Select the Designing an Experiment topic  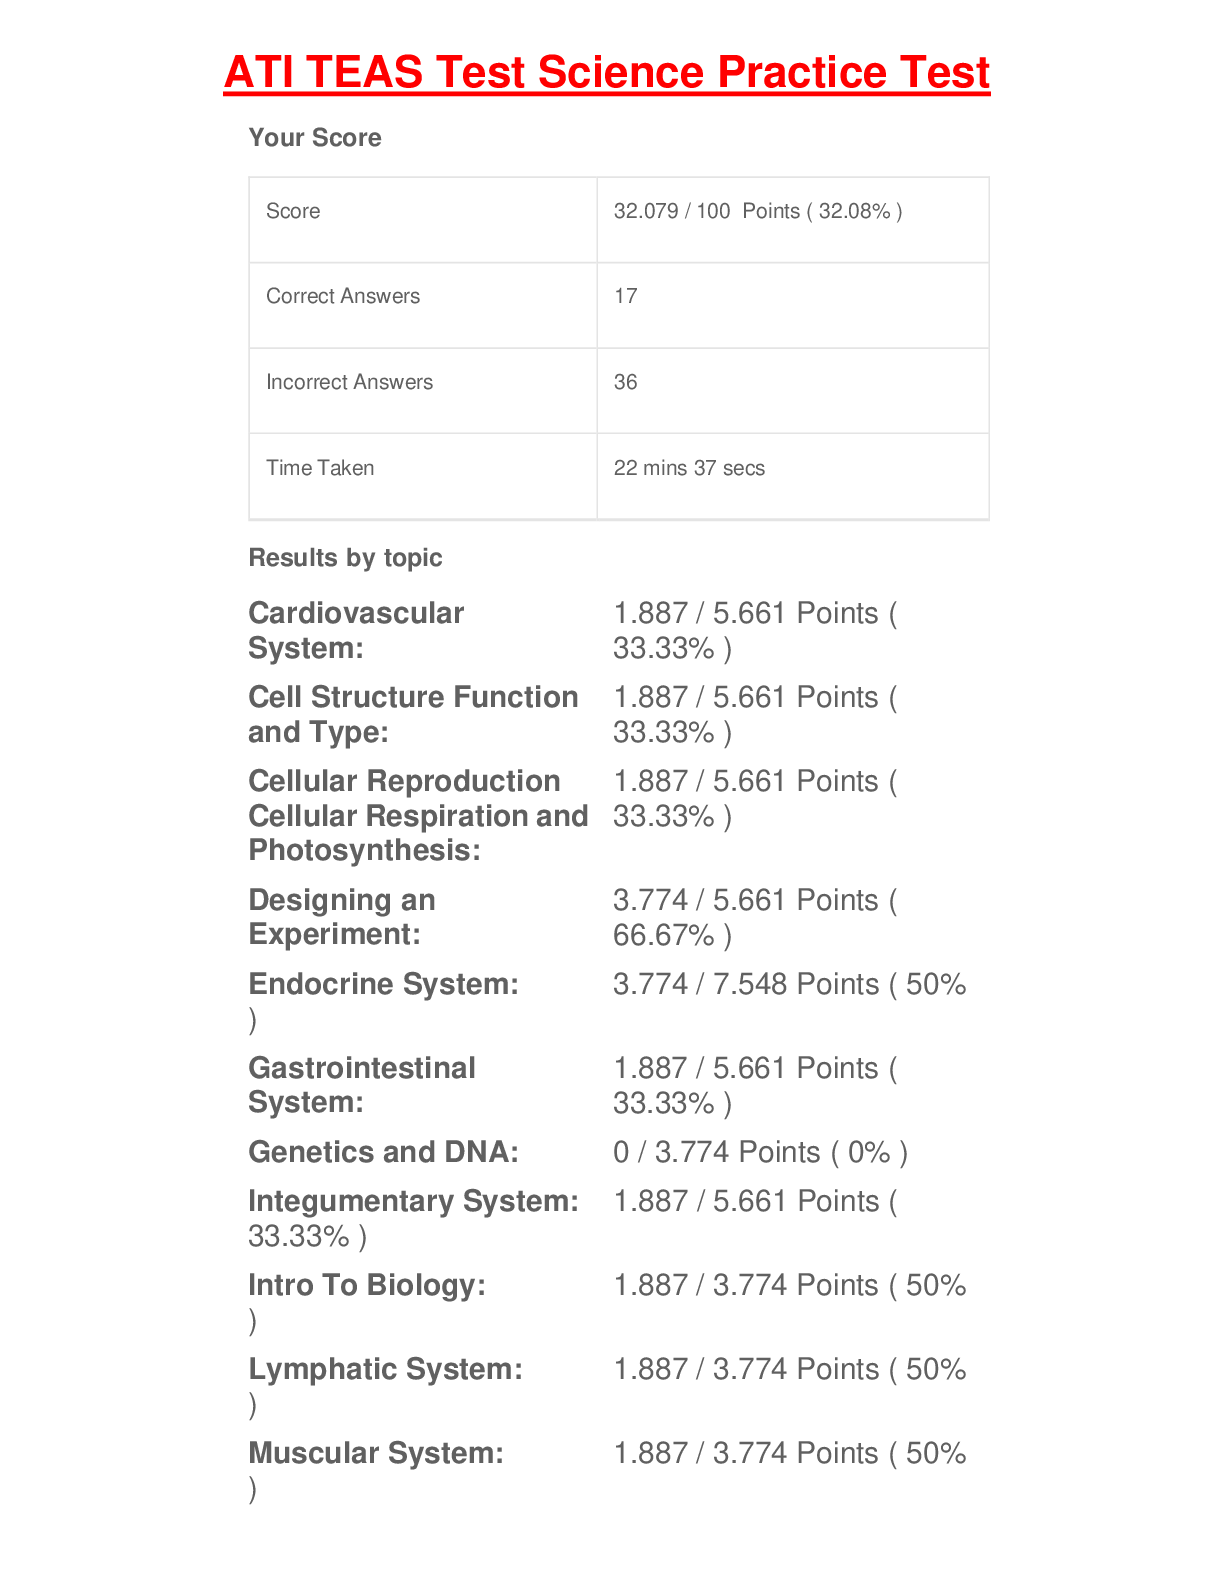(x=342, y=917)
